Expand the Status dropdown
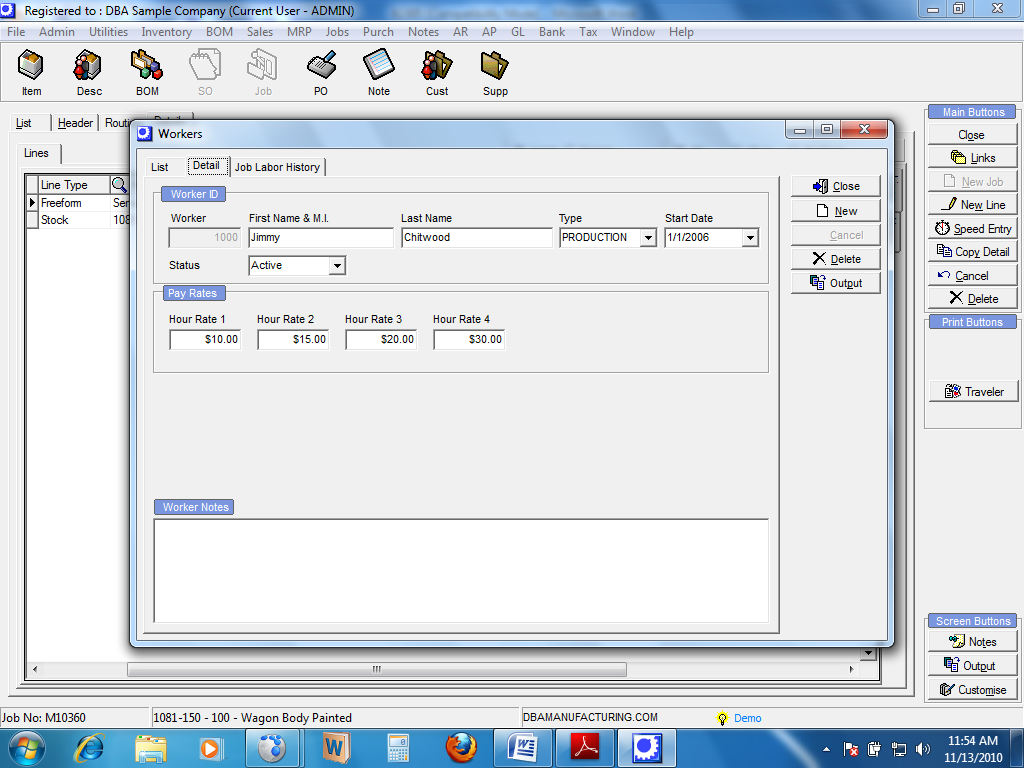The height and width of the screenshot is (768, 1024). click(337, 266)
